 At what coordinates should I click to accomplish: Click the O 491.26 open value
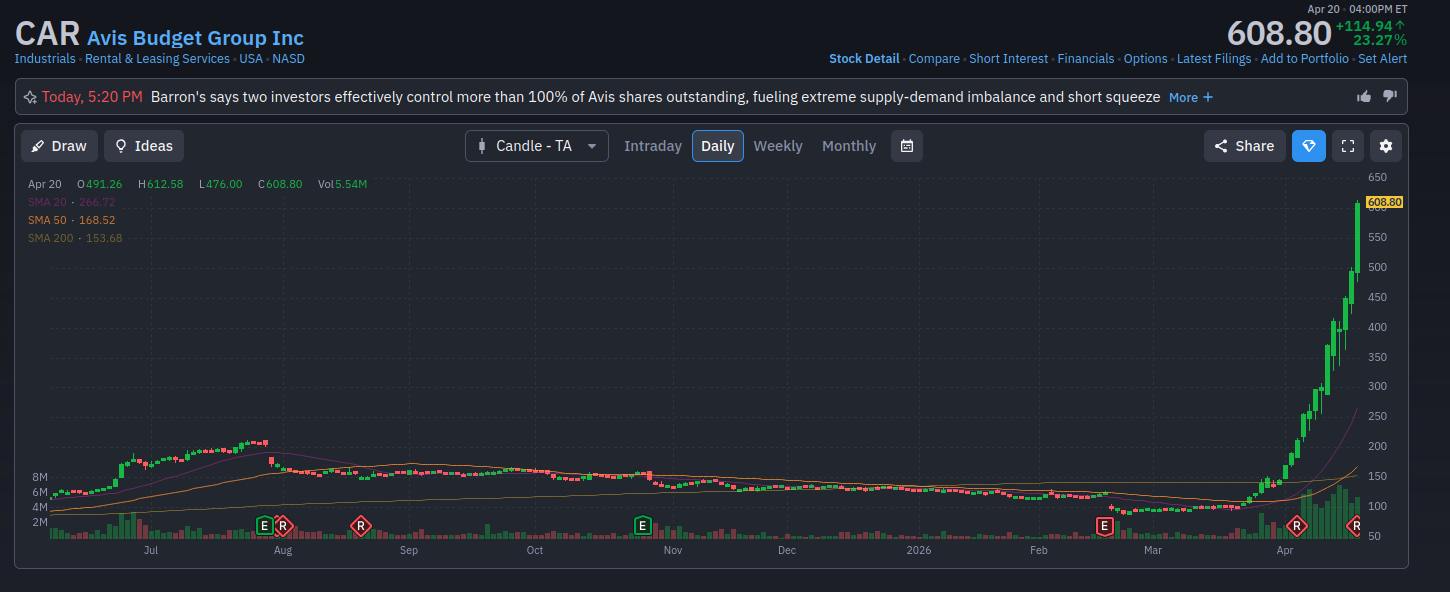[100, 184]
